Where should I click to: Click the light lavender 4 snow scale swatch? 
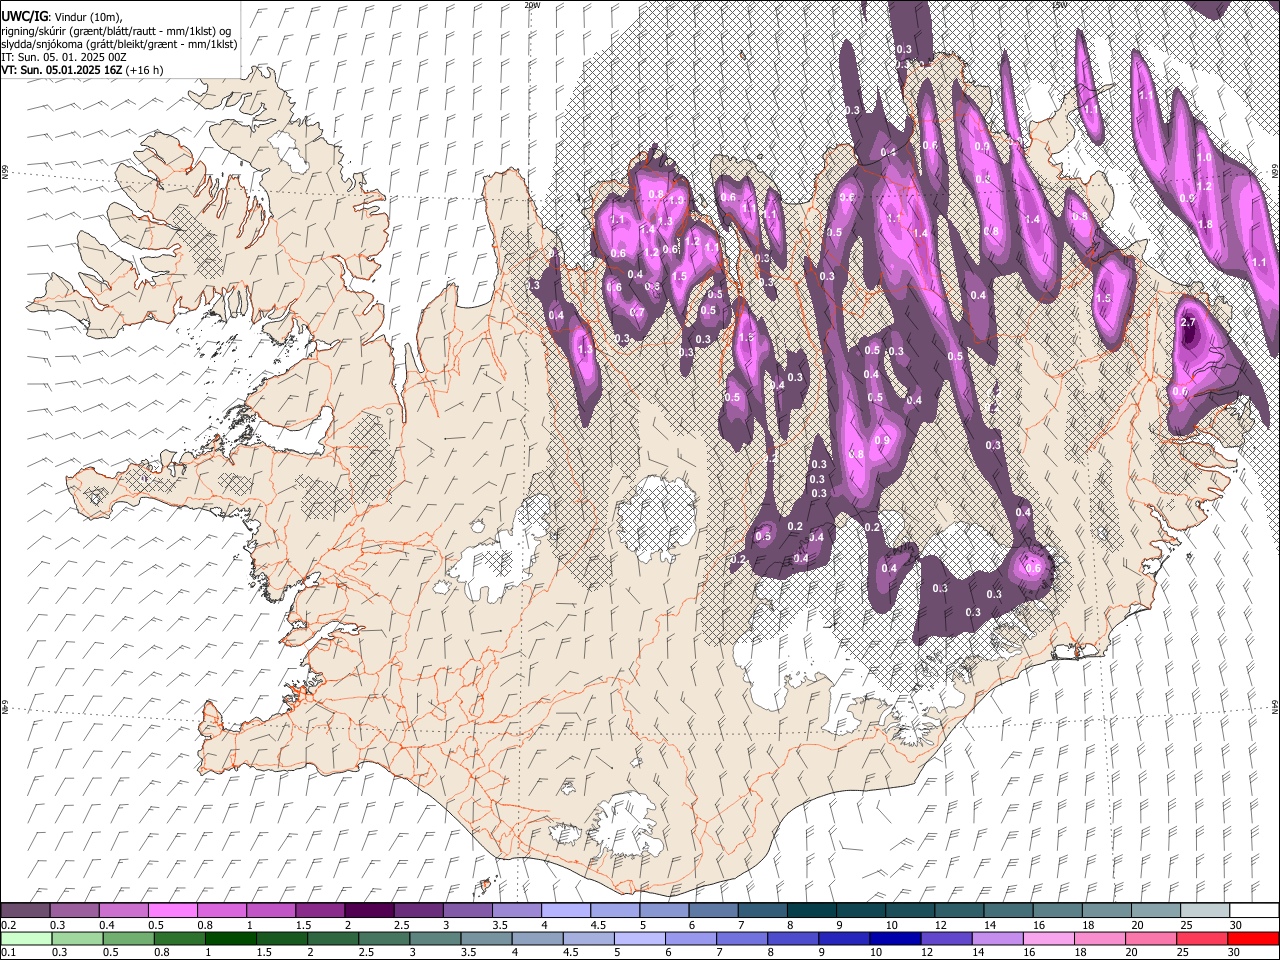click(565, 911)
